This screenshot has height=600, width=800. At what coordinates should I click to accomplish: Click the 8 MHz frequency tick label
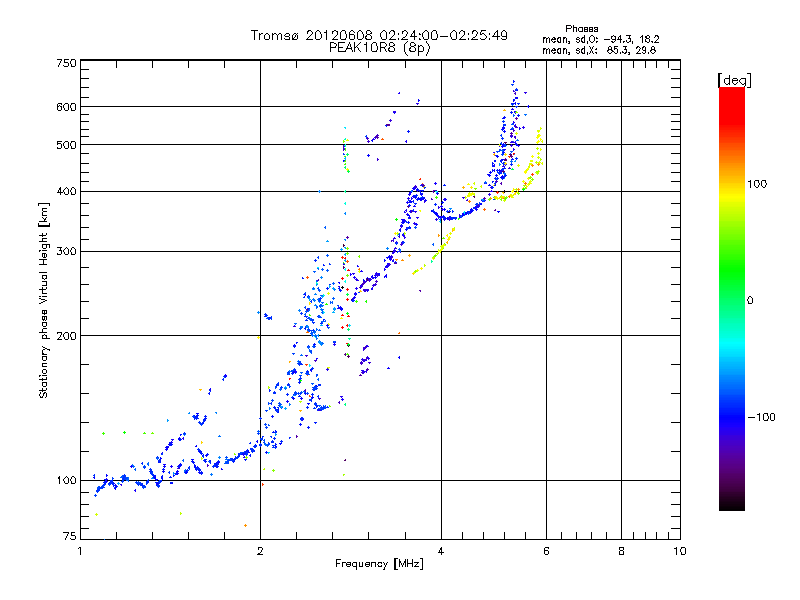[621, 551]
